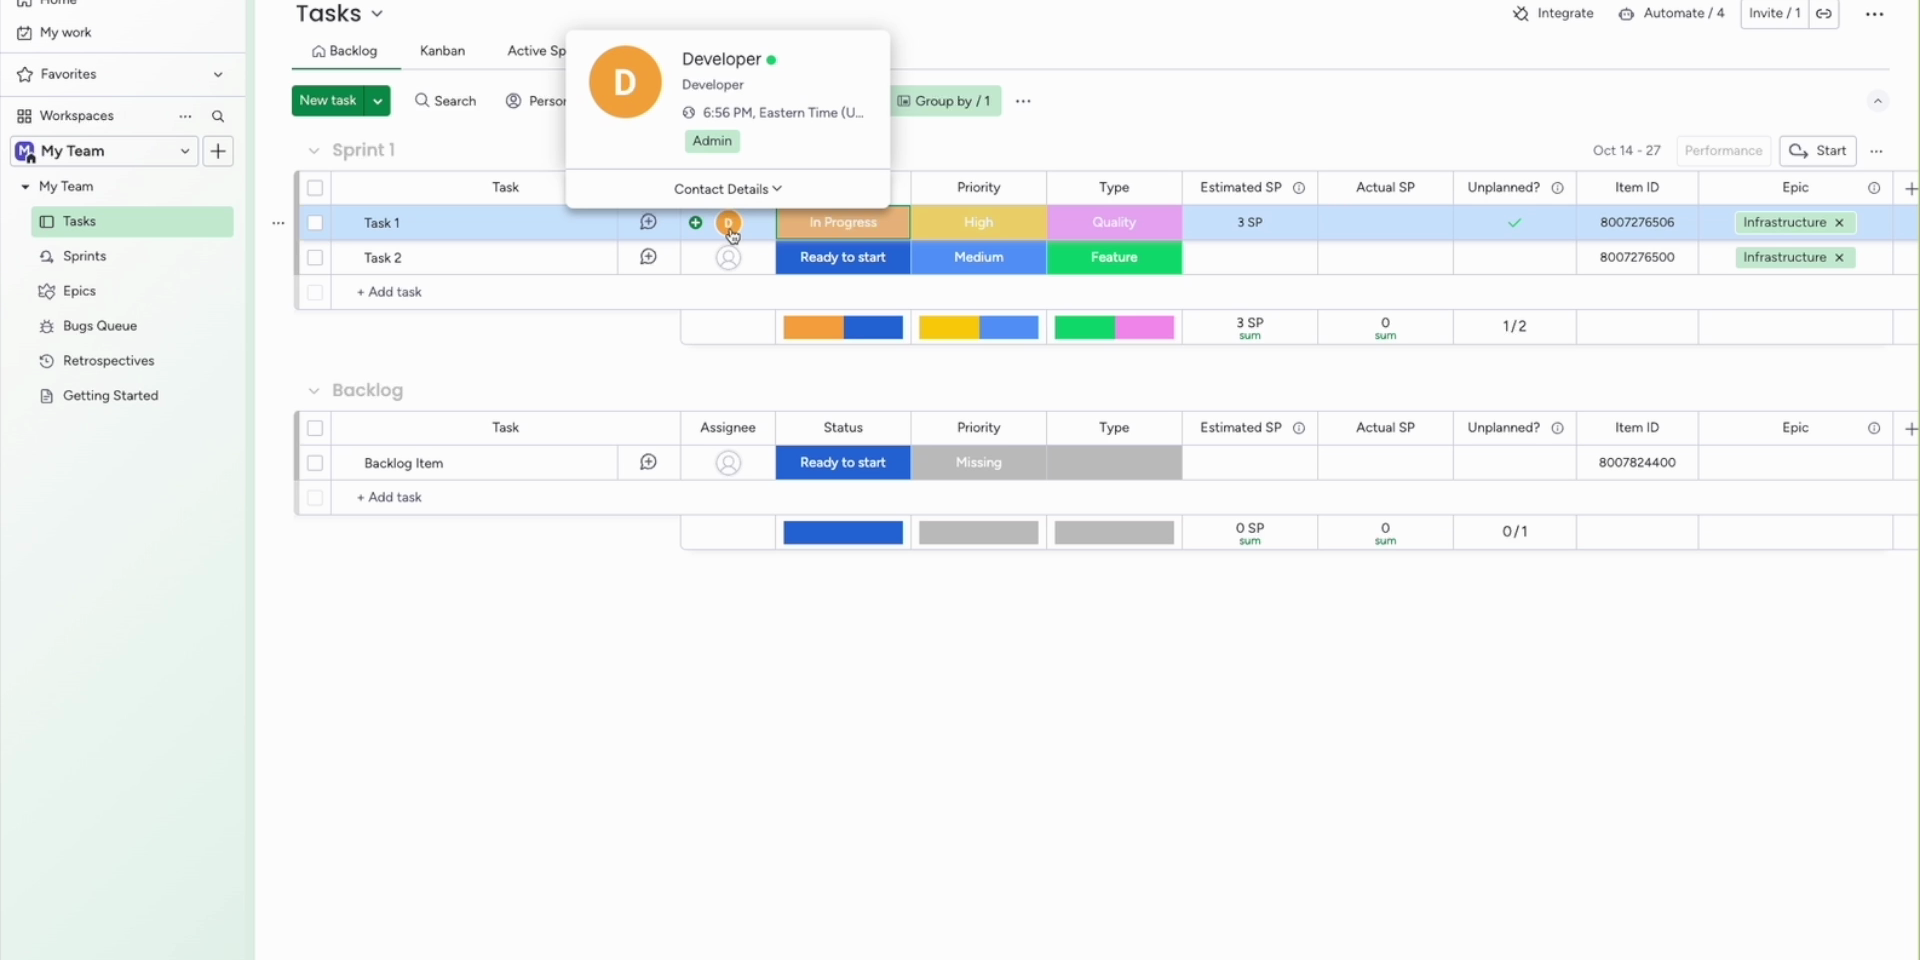The height and width of the screenshot is (960, 1920).
Task: Toggle select-all checkbox in Sprint 1 header
Action: [315, 188]
